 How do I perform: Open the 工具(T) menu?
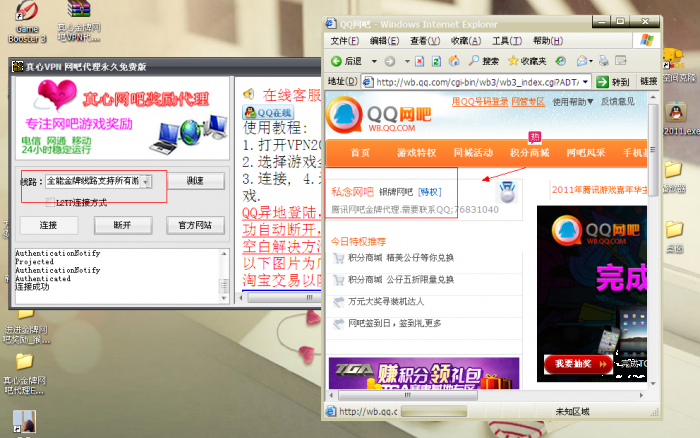coord(507,41)
